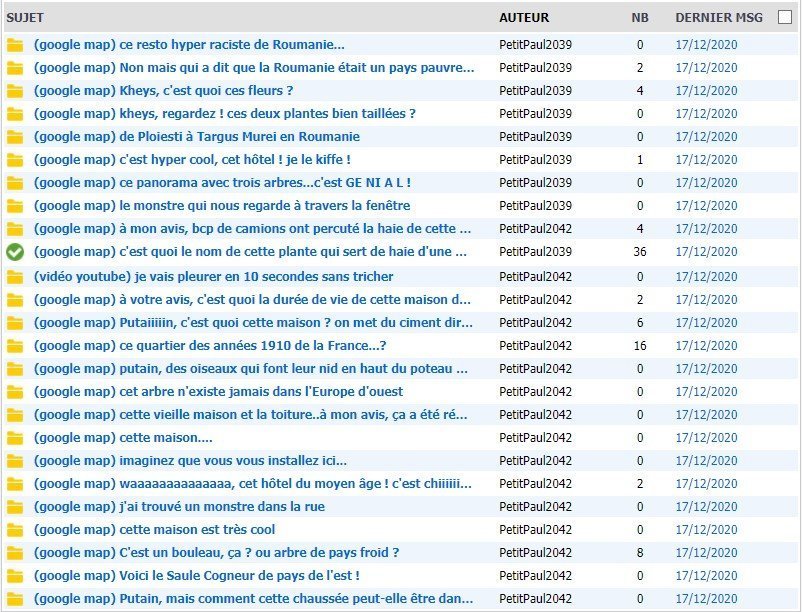This screenshot has width=802, height=612.
Task: Click folder icon beside 'le monstre qui nous regarde' topic
Action: pos(15,206)
